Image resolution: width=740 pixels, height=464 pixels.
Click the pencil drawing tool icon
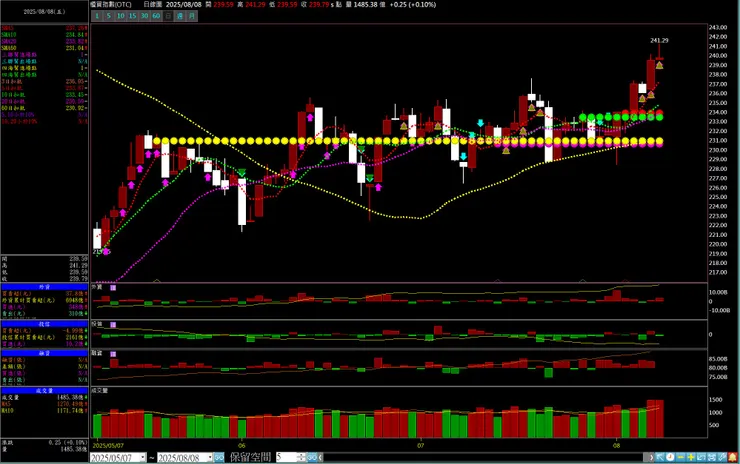click(722, 457)
